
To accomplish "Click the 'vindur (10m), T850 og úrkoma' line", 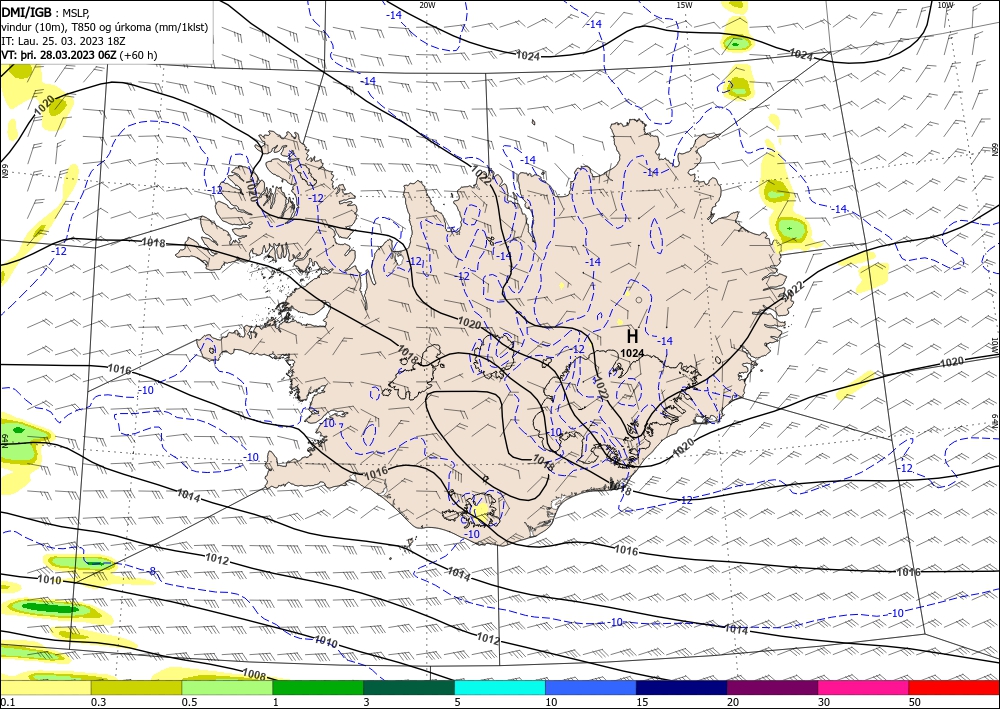I will click(105, 27).
